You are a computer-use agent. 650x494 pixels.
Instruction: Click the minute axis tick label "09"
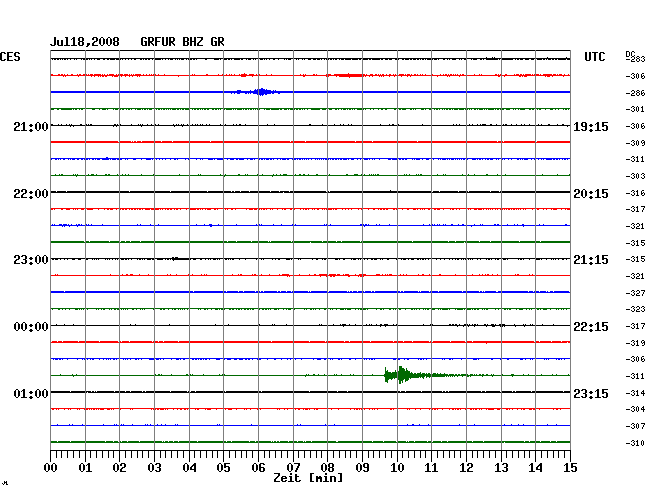click(362, 468)
